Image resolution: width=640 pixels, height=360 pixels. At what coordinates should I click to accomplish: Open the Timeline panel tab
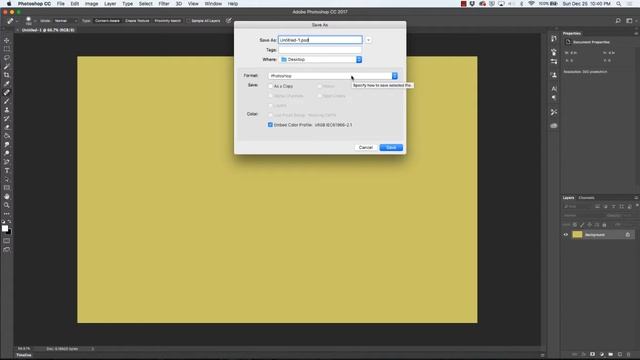[x=24, y=356]
